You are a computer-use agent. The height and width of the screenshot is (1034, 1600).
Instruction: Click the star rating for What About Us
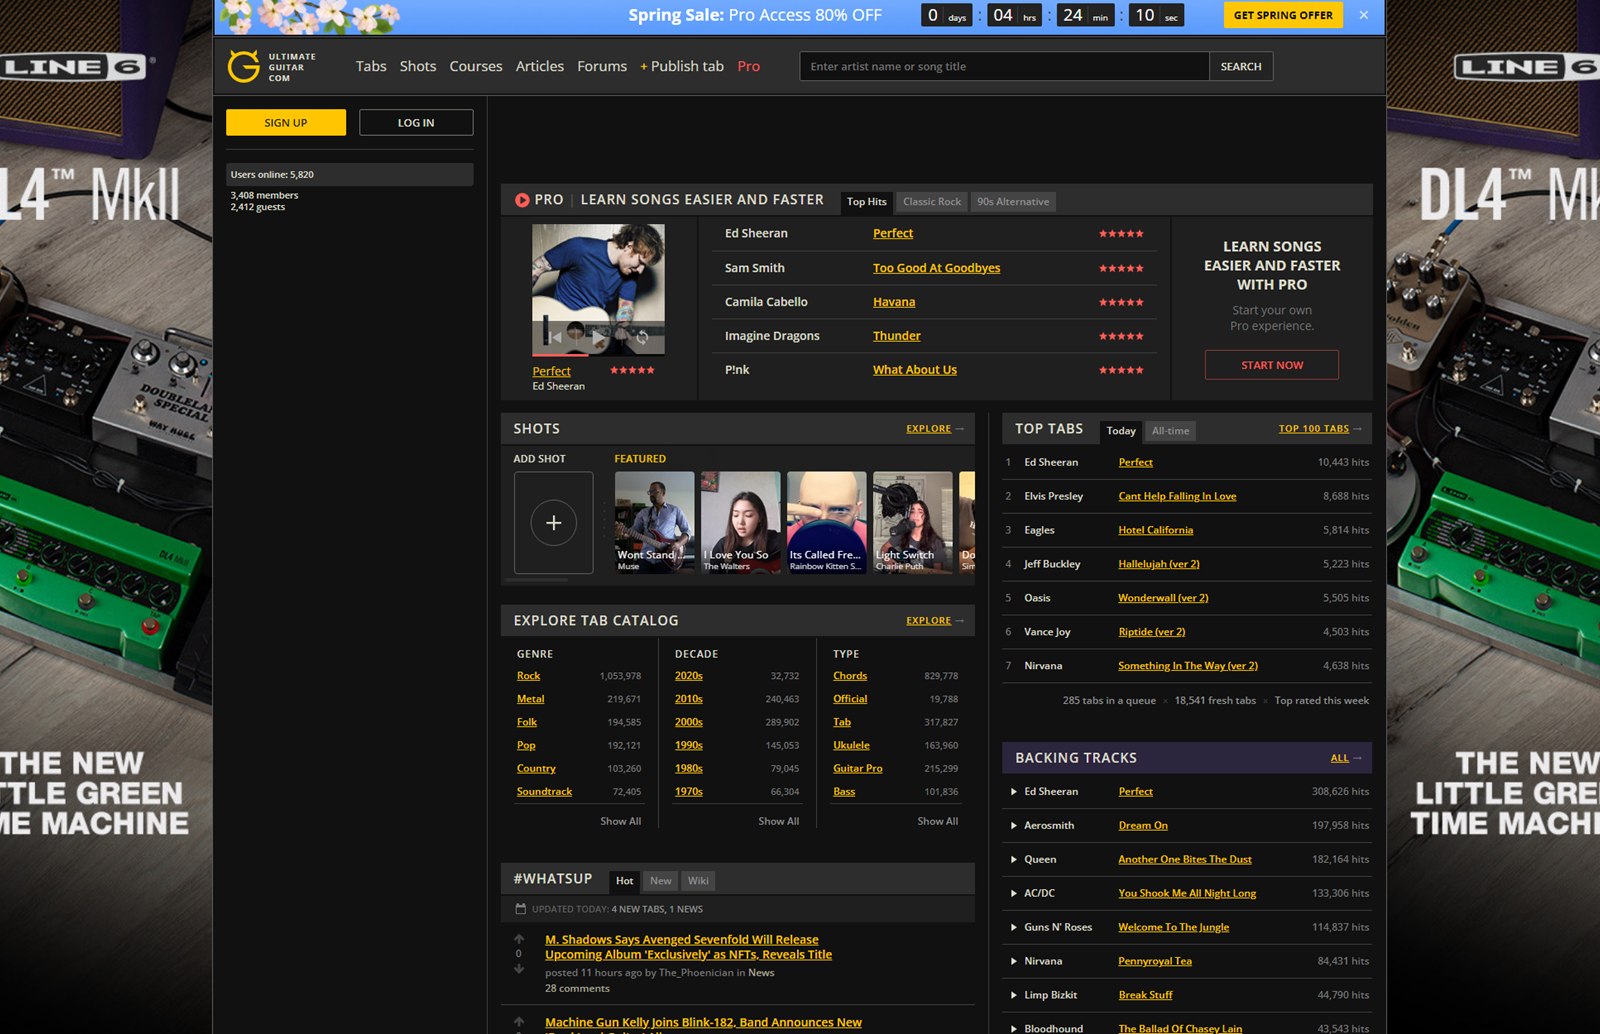tap(1121, 370)
